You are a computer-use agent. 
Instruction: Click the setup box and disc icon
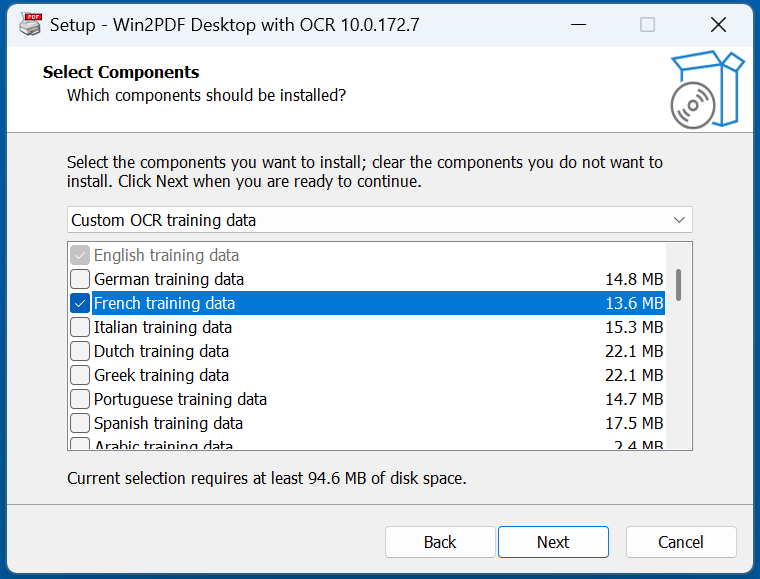(x=705, y=90)
